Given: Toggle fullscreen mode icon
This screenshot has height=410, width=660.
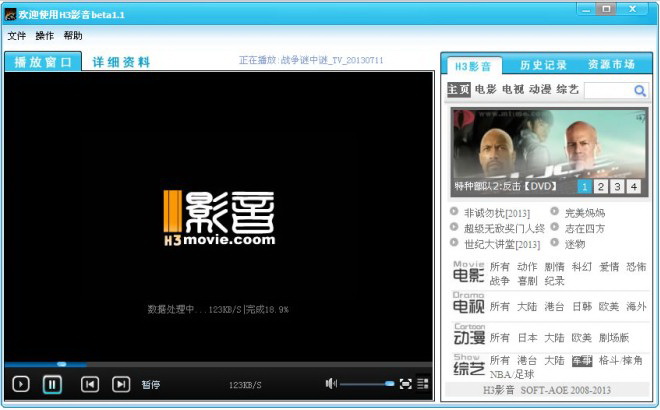Looking at the screenshot, I should coord(405,383).
